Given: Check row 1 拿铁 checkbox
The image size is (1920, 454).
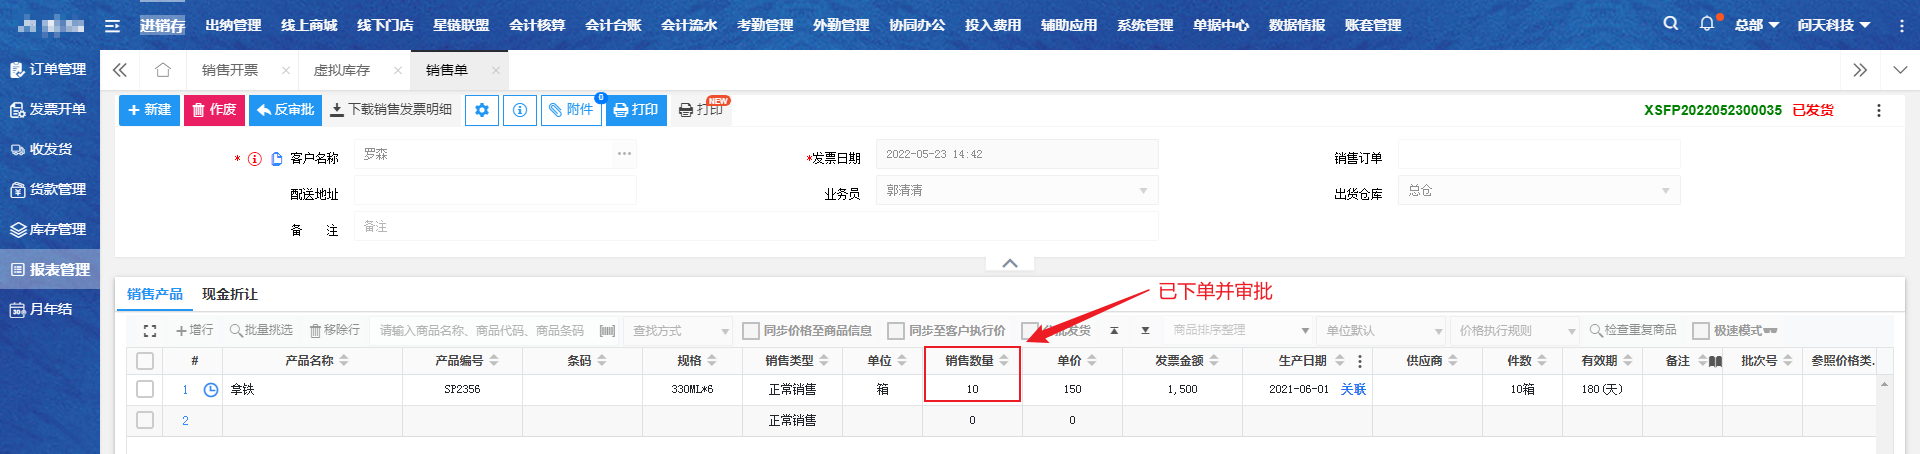Looking at the screenshot, I should pyautogui.click(x=145, y=389).
